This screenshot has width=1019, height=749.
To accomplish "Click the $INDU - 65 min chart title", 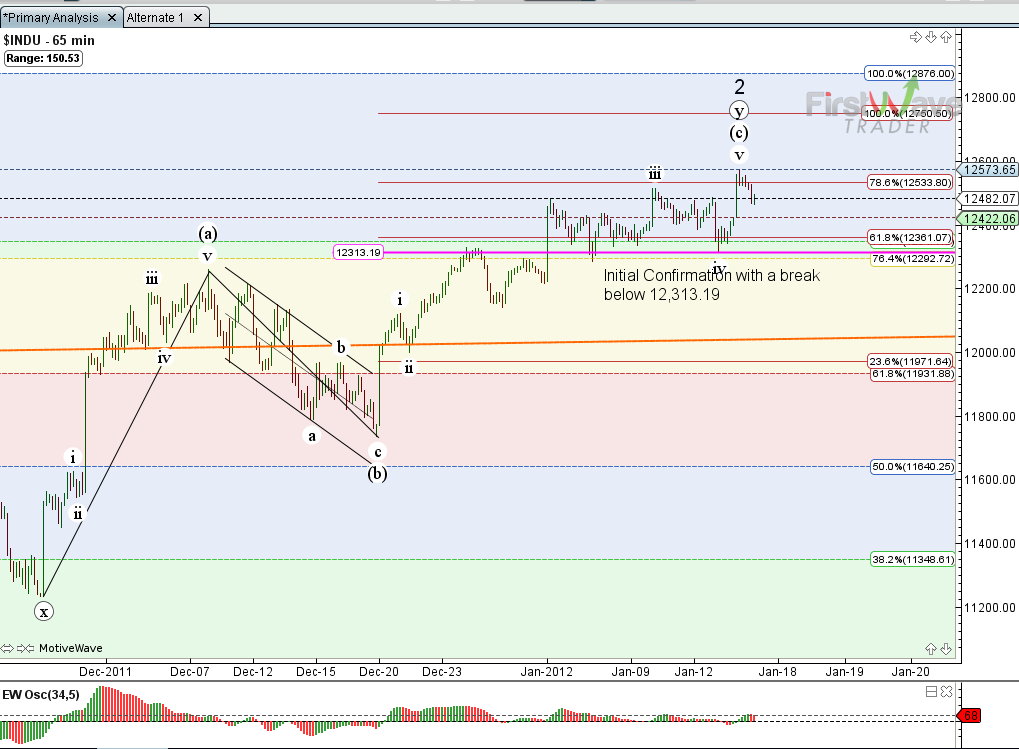I will pos(48,40).
